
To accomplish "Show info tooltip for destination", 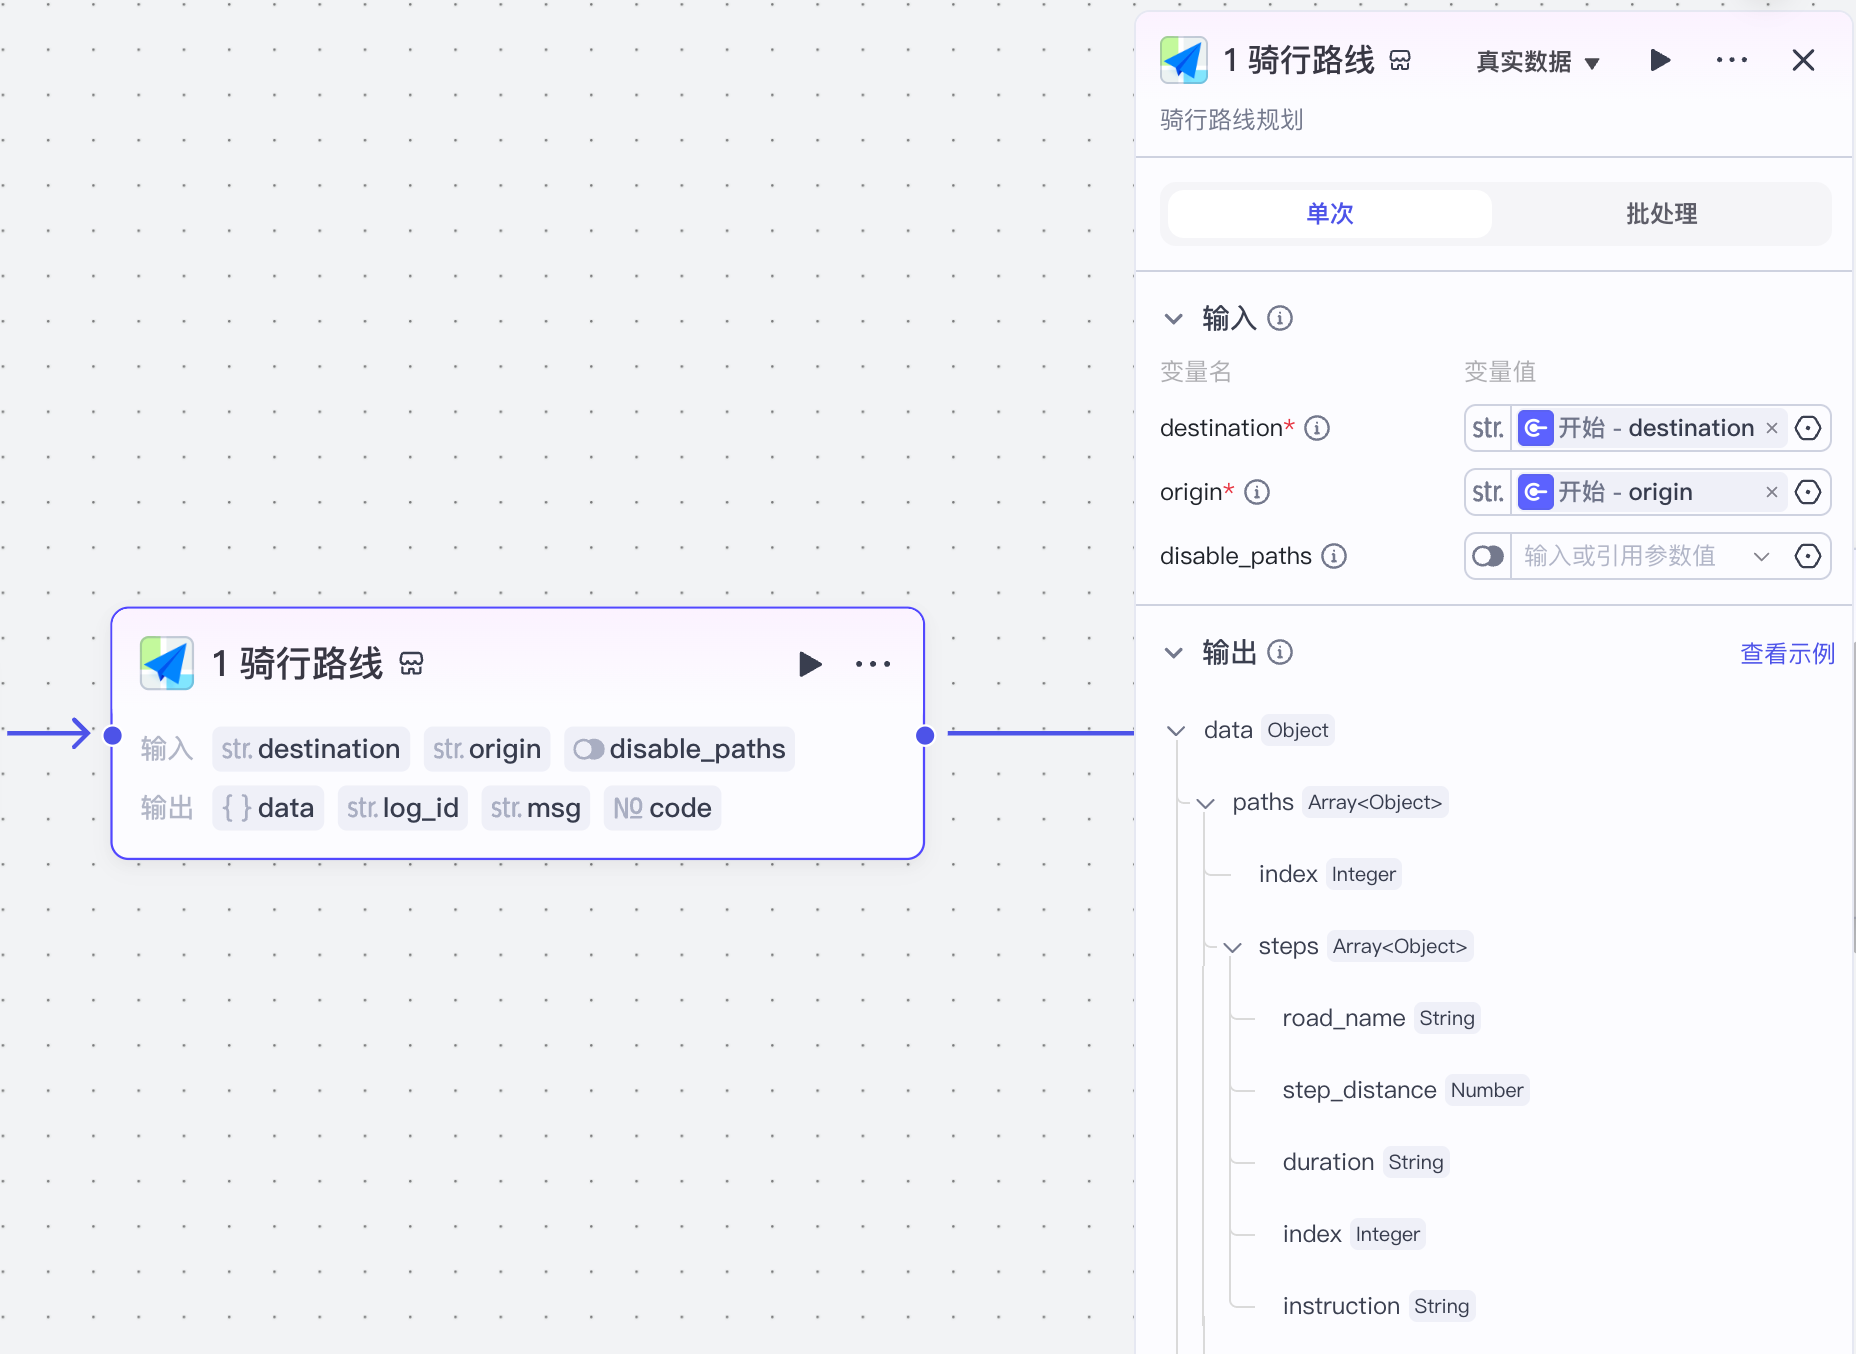I will click(x=1317, y=428).
